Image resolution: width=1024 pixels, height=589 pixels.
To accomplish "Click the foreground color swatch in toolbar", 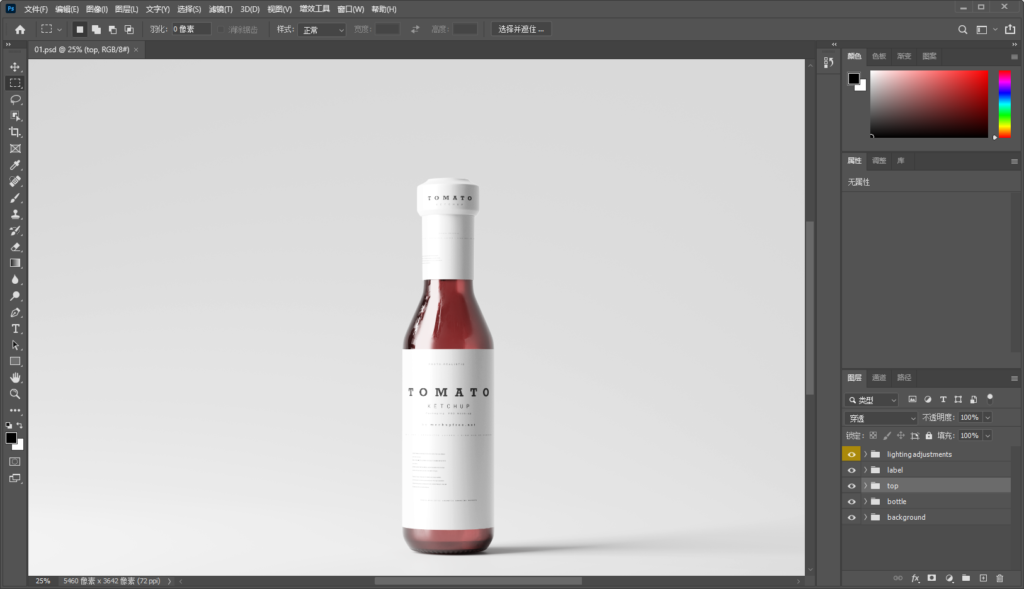I will point(11,439).
